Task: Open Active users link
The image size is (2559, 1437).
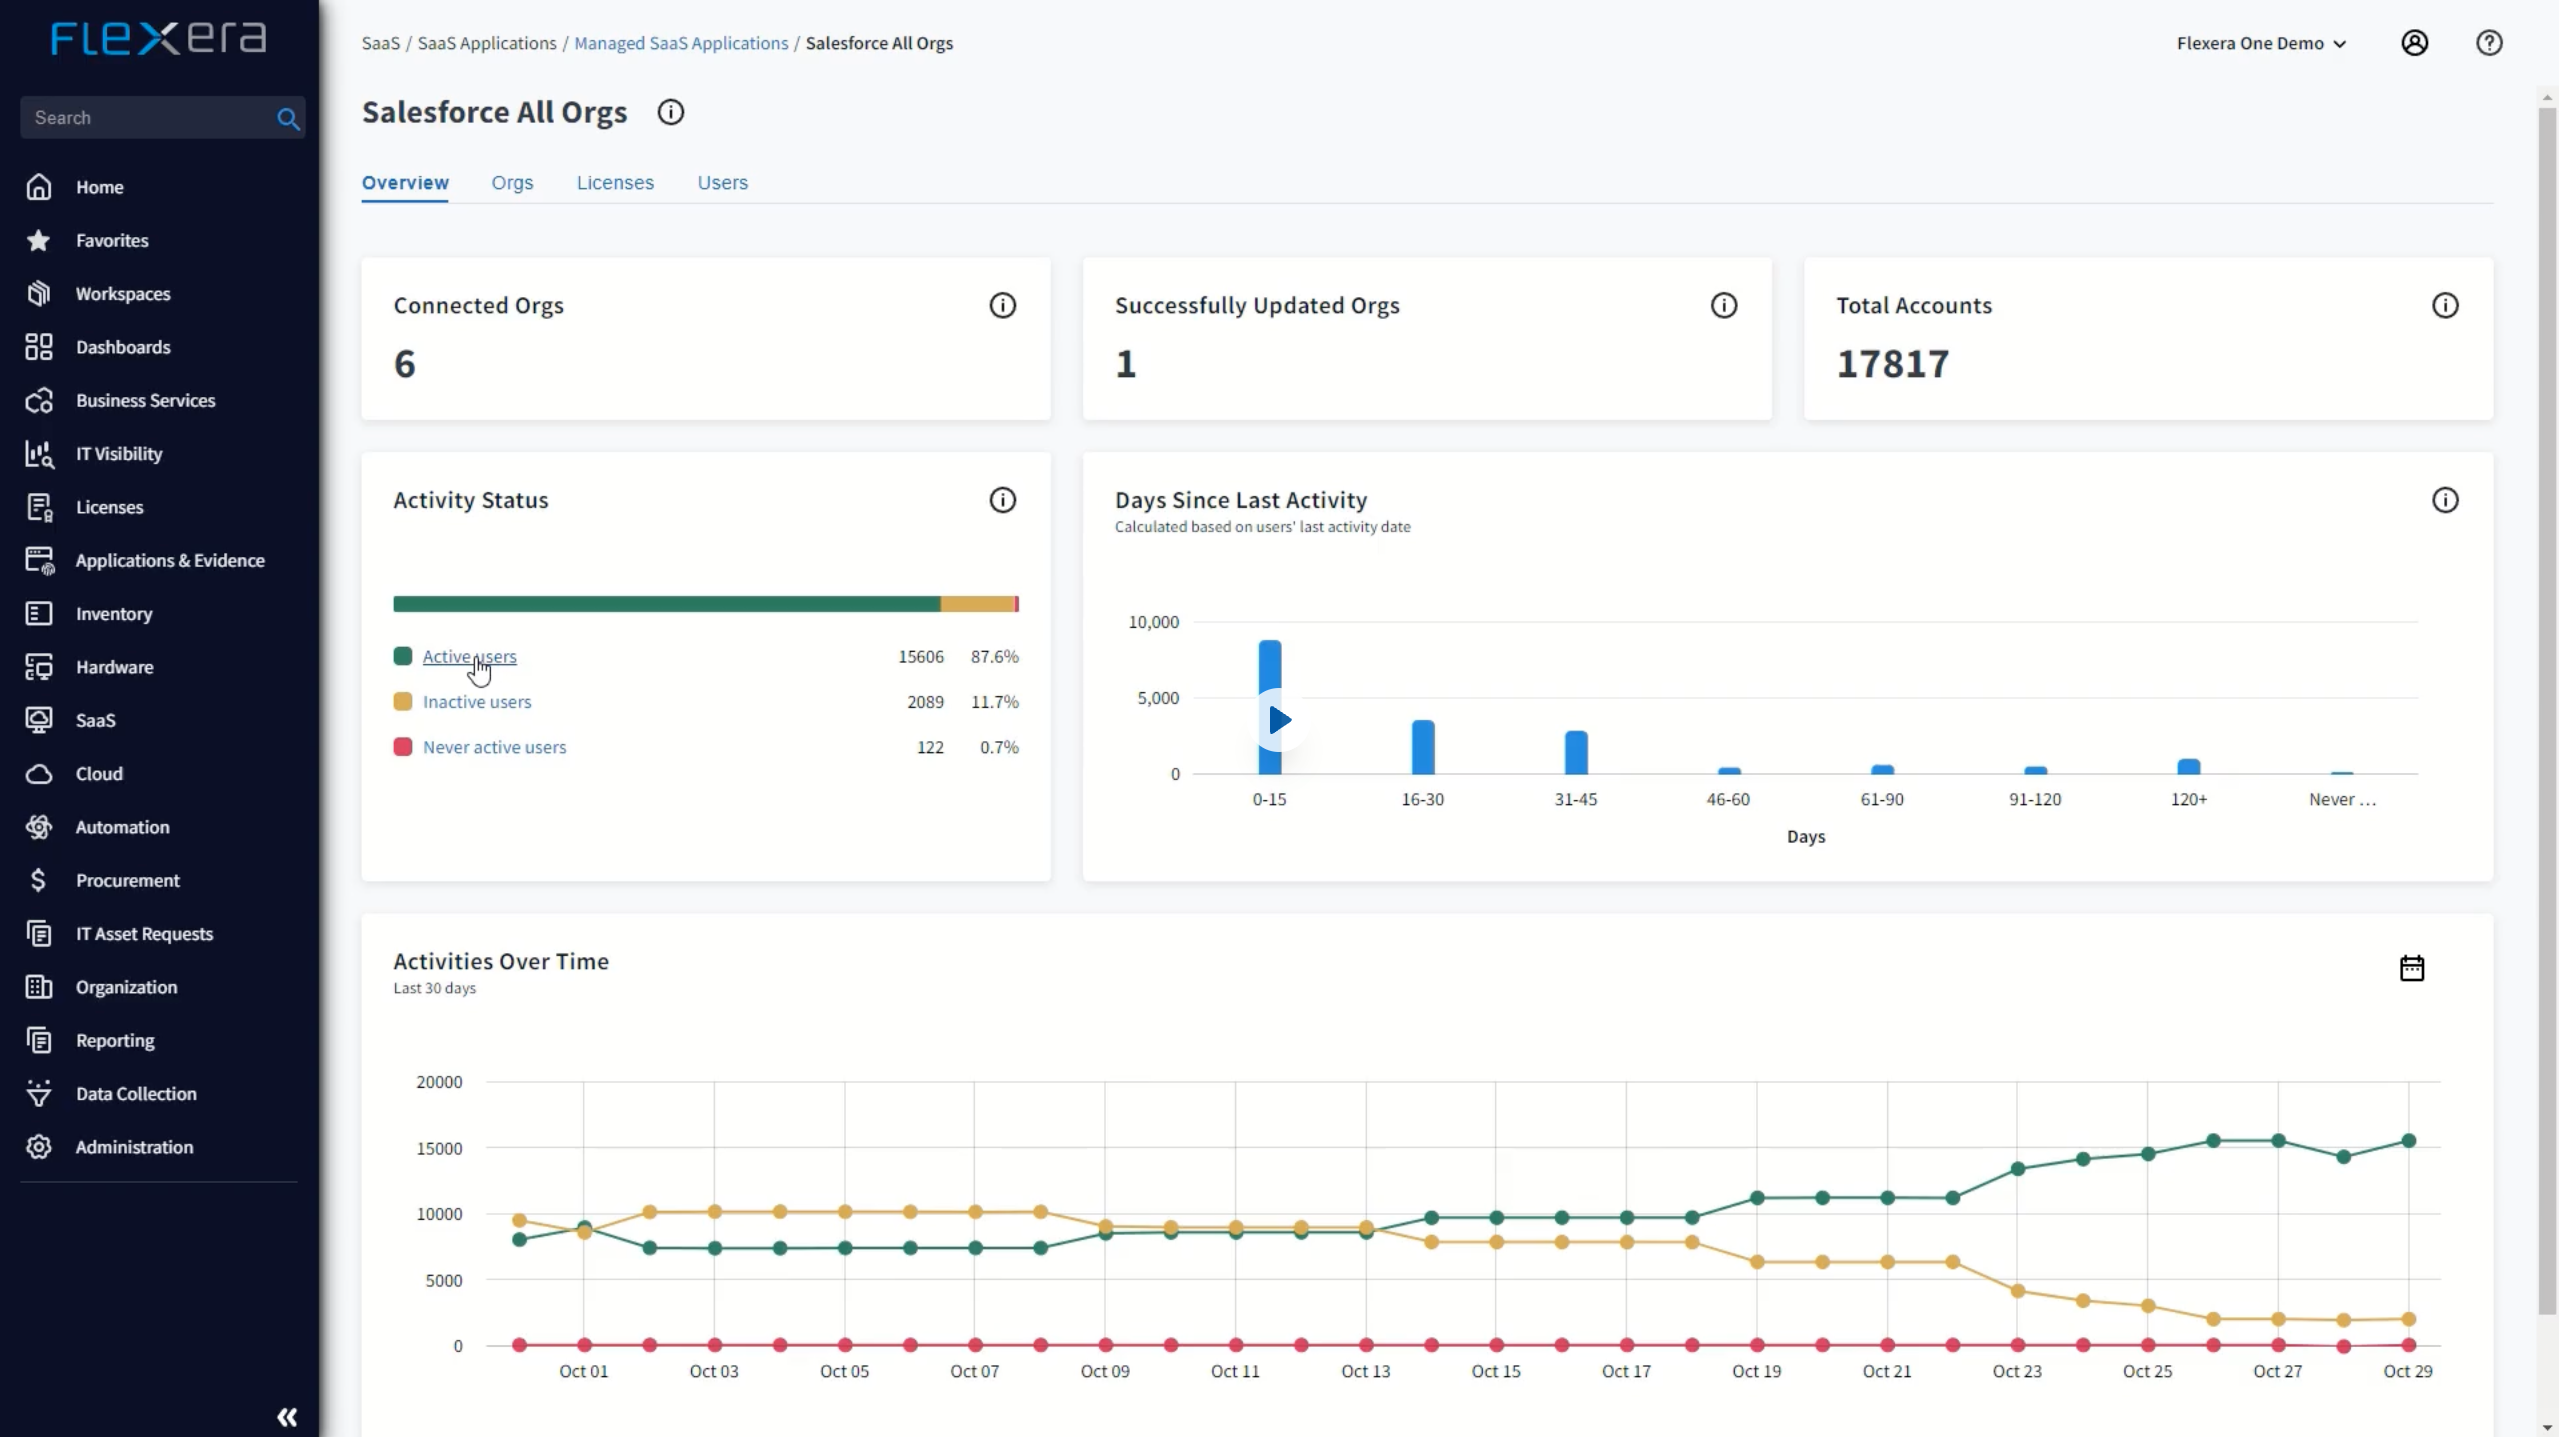Action: tap(469, 657)
